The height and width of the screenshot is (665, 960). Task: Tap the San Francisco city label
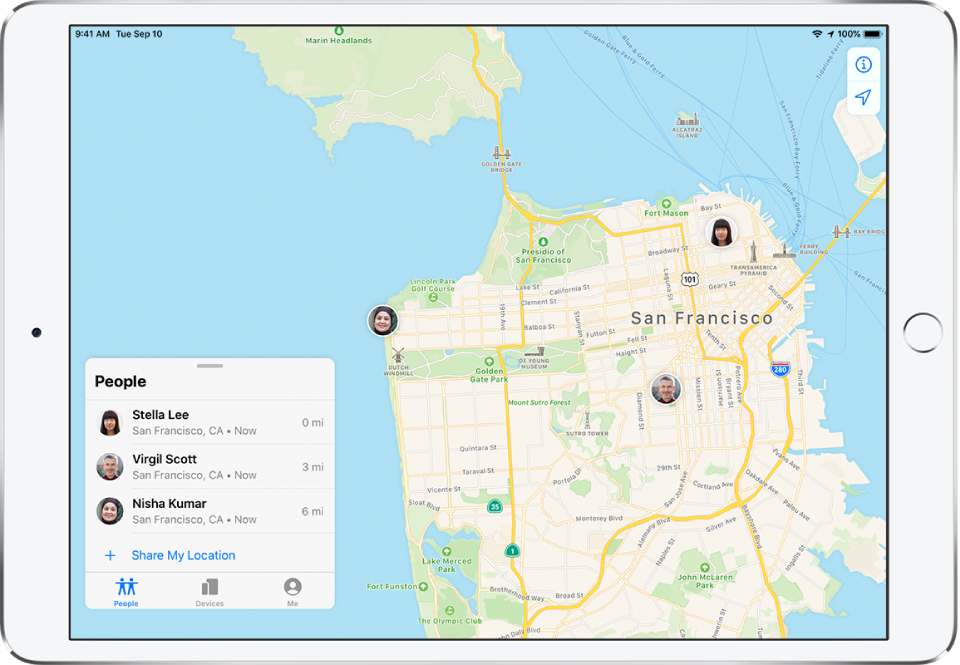702,318
